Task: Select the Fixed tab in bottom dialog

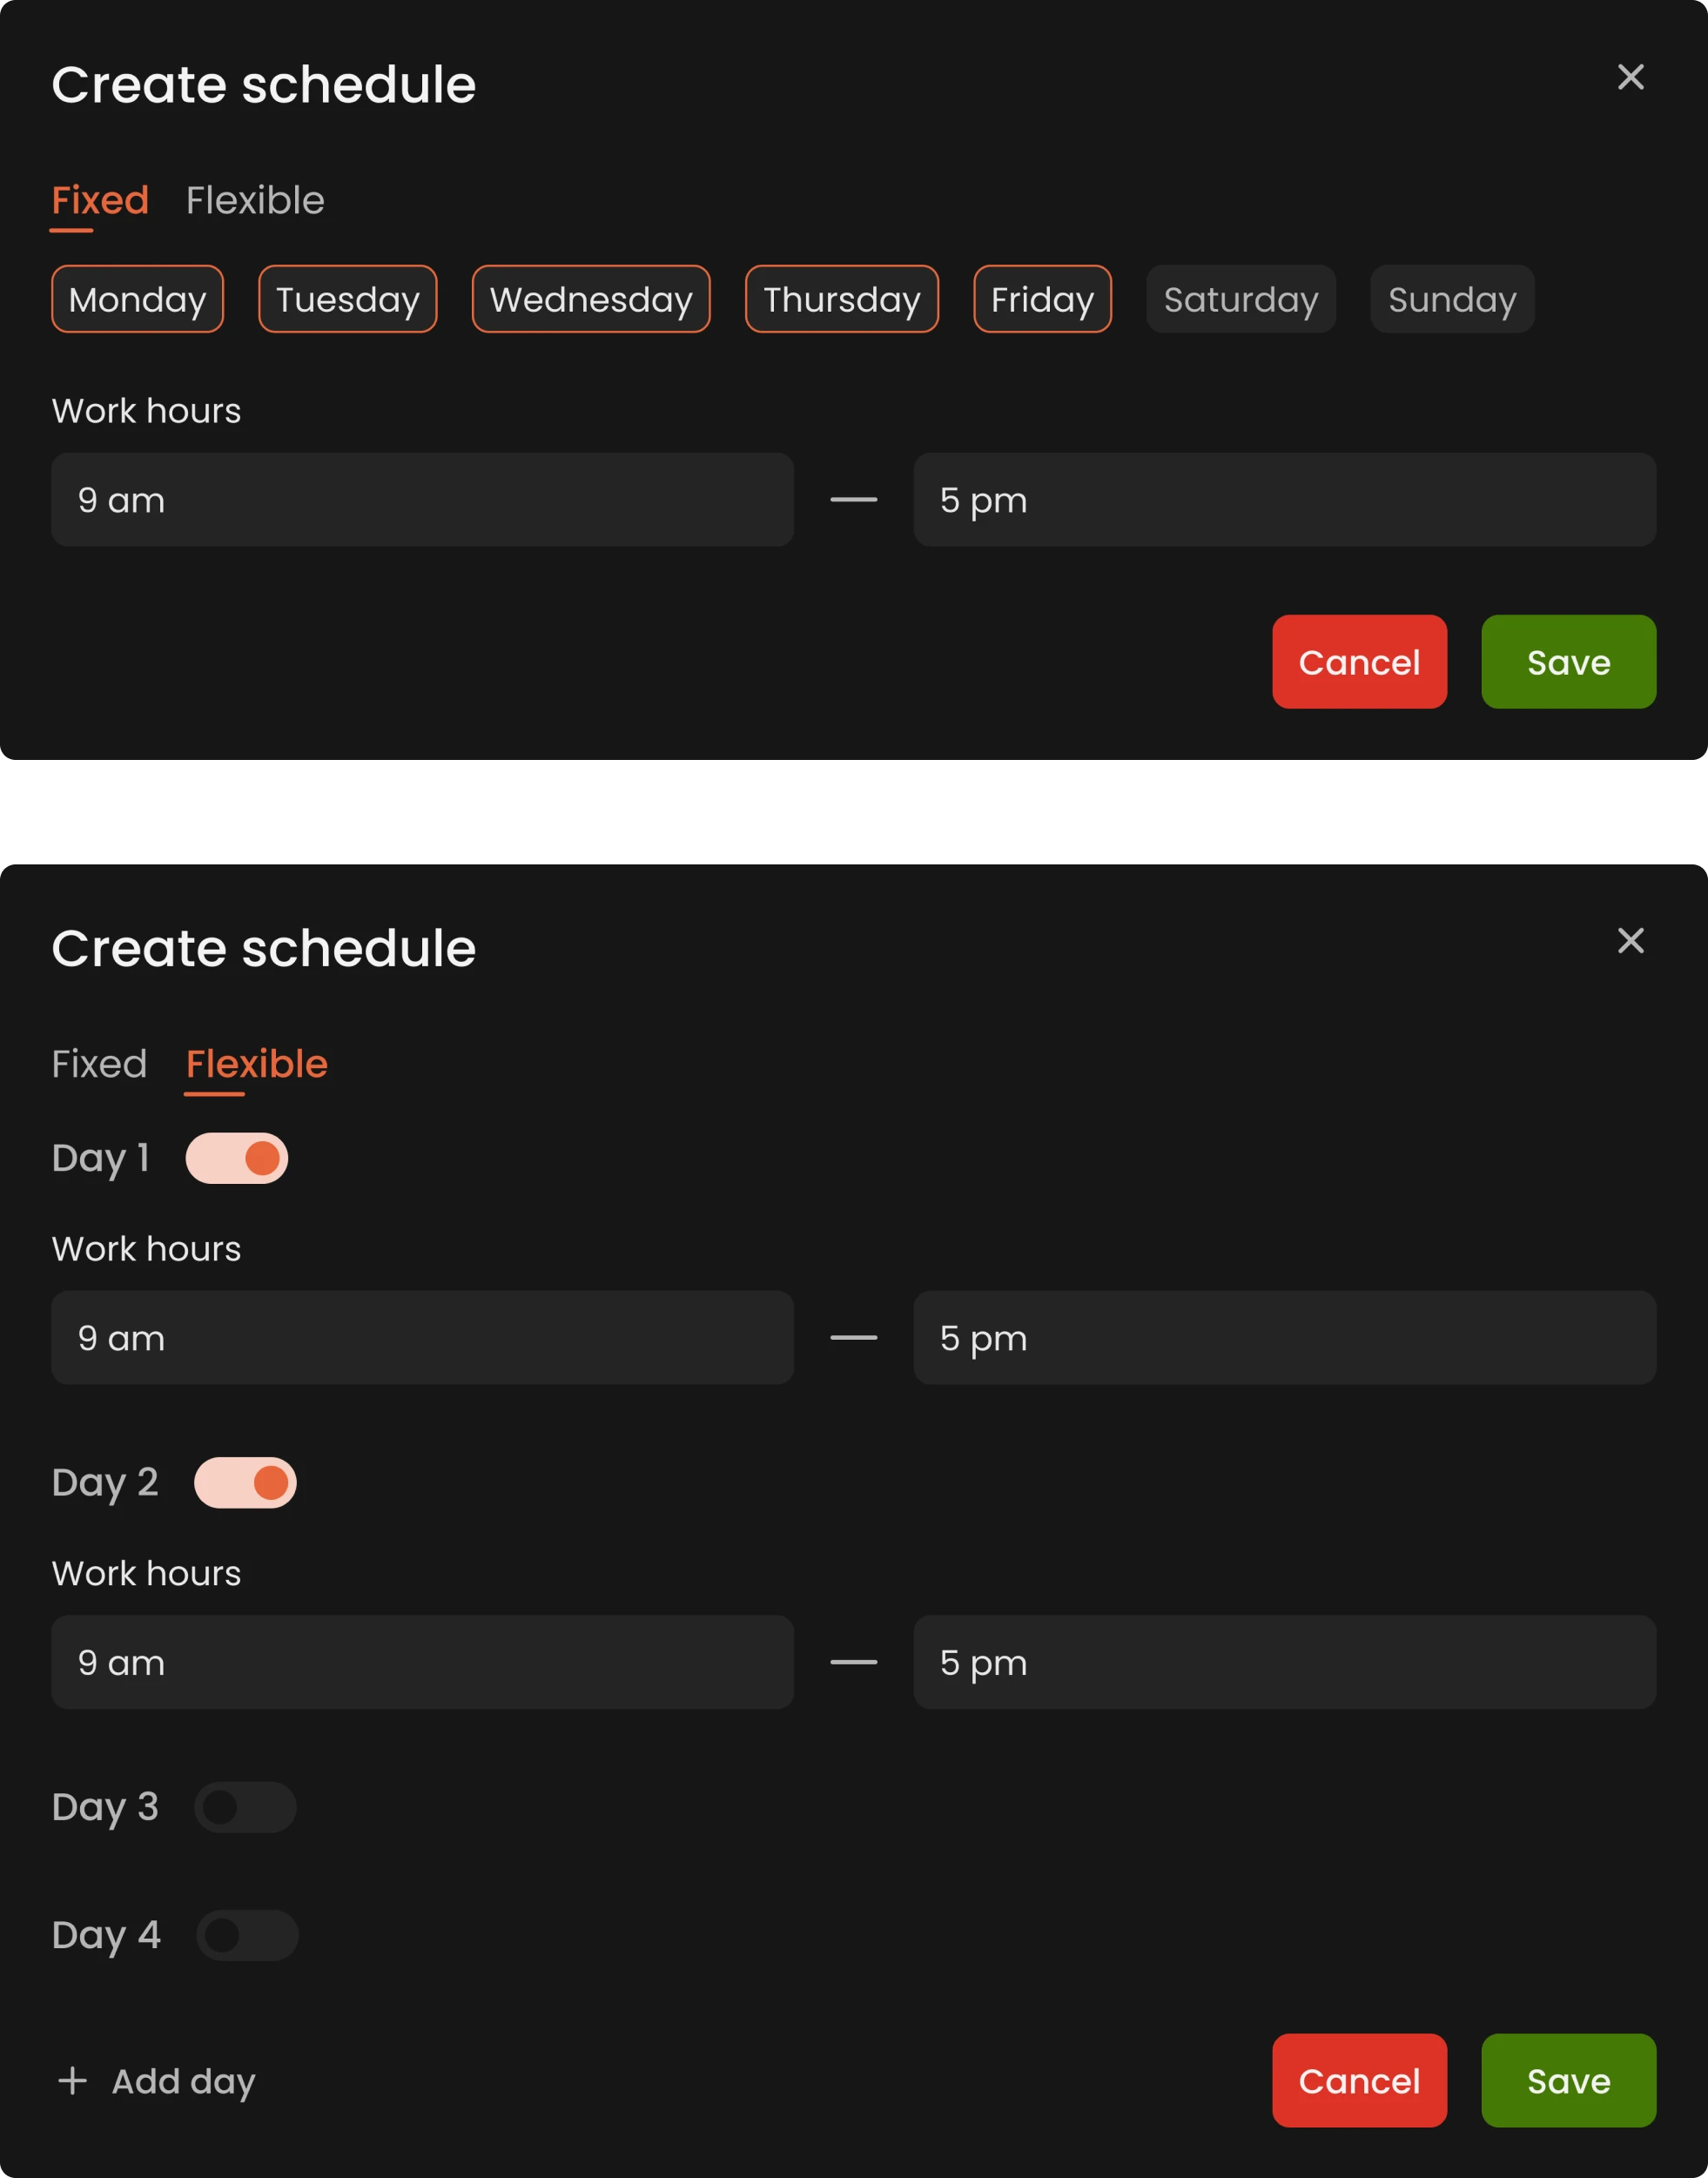Action: click(x=99, y=1064)
